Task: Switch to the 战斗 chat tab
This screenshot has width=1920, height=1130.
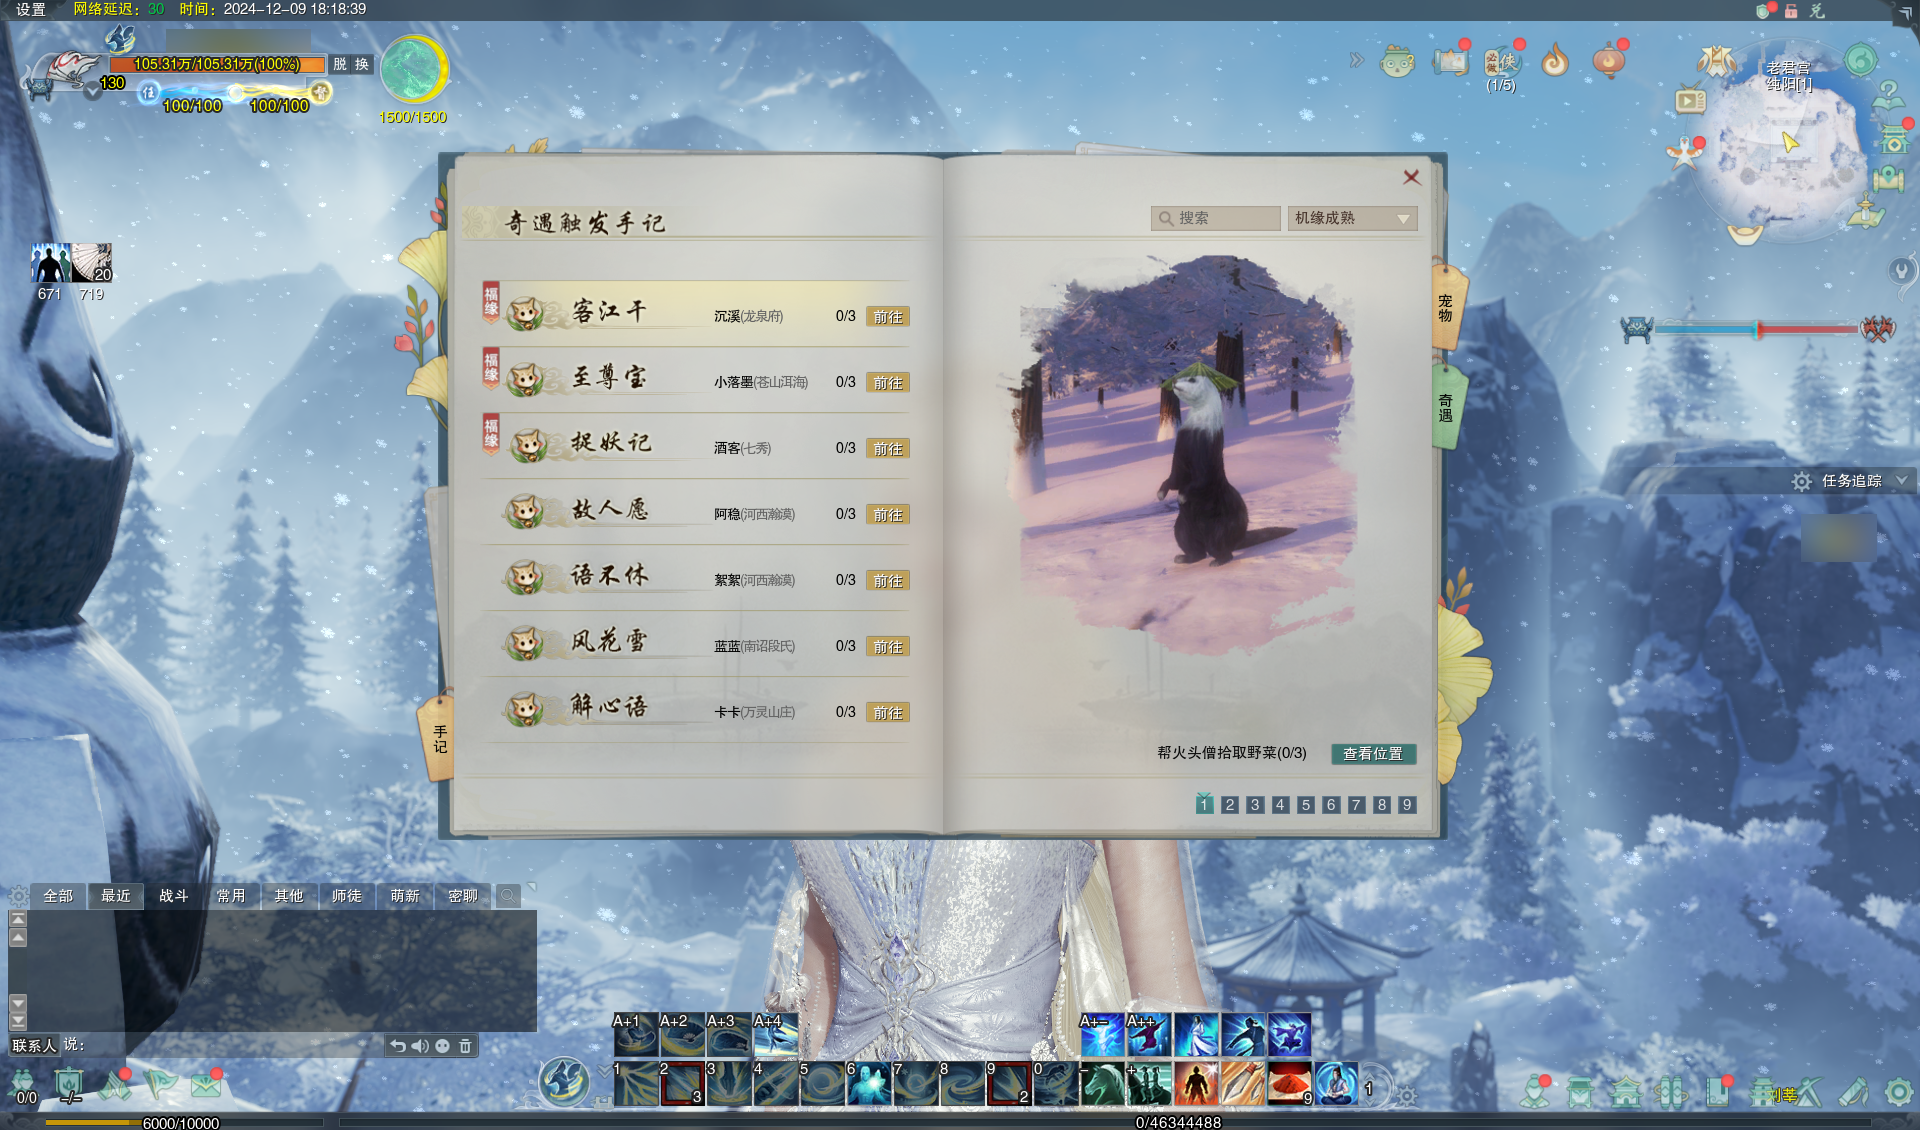Action: pyautogui.click(x=173, y=896)
